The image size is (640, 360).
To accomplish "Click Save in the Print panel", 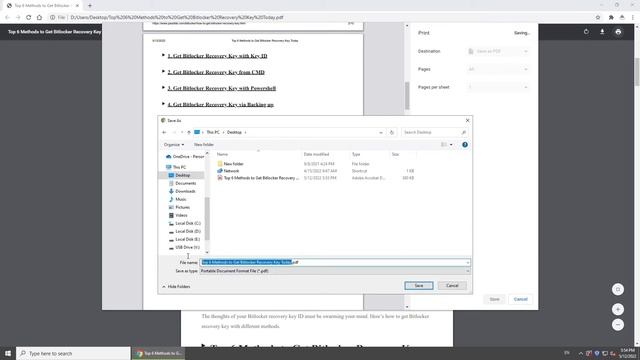I will tap(494, 299).
